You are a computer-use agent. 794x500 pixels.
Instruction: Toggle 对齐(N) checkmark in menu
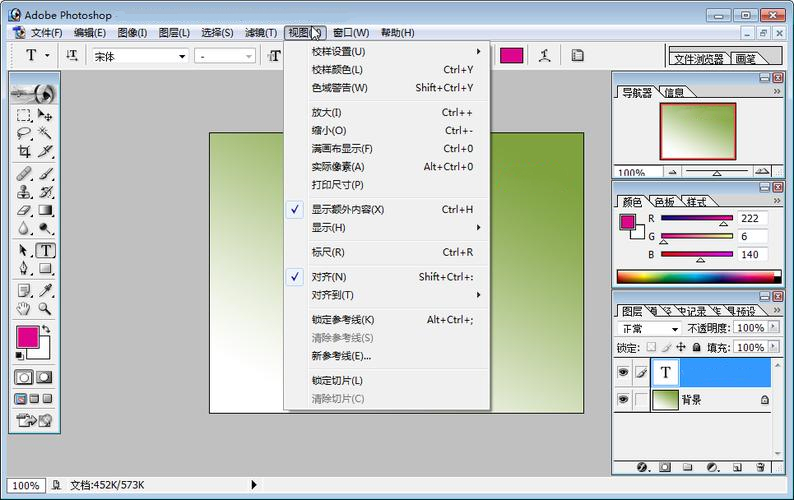pos(295,277)
